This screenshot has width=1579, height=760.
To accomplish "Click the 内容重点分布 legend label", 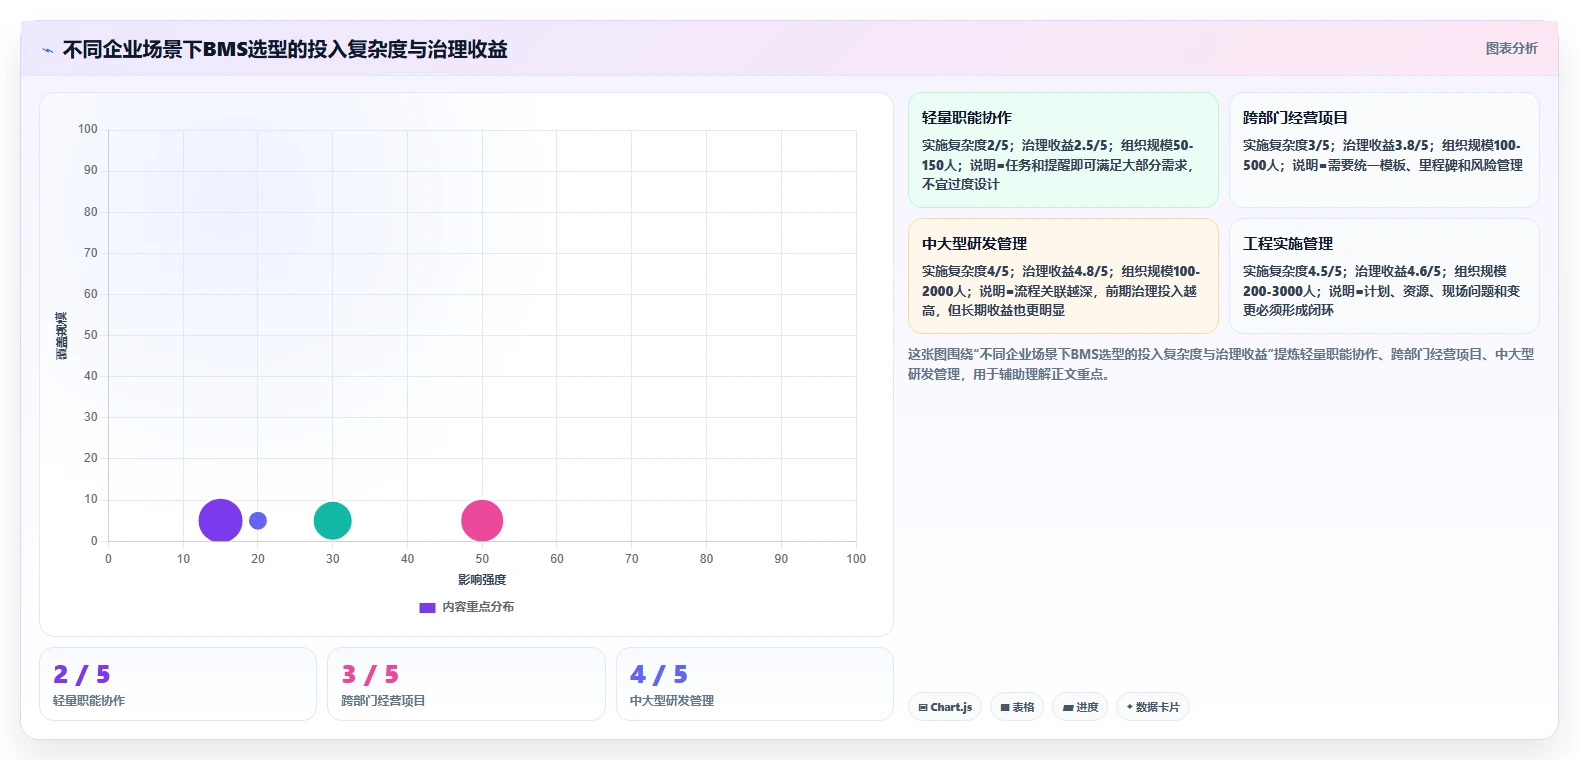I will [478, 607].
